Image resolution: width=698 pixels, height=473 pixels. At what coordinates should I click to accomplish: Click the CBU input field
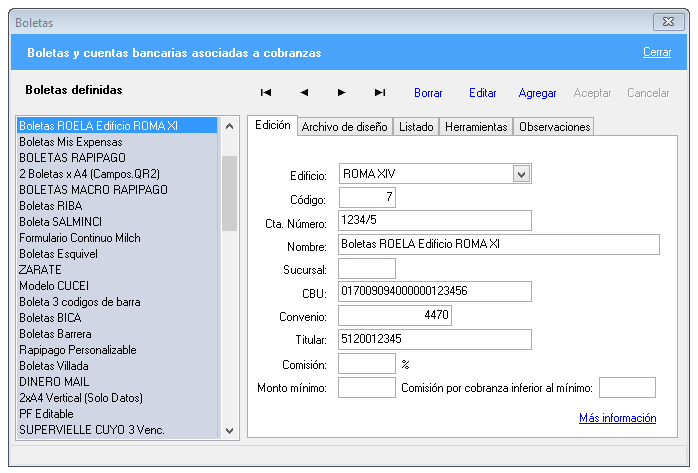click(435, 292)
